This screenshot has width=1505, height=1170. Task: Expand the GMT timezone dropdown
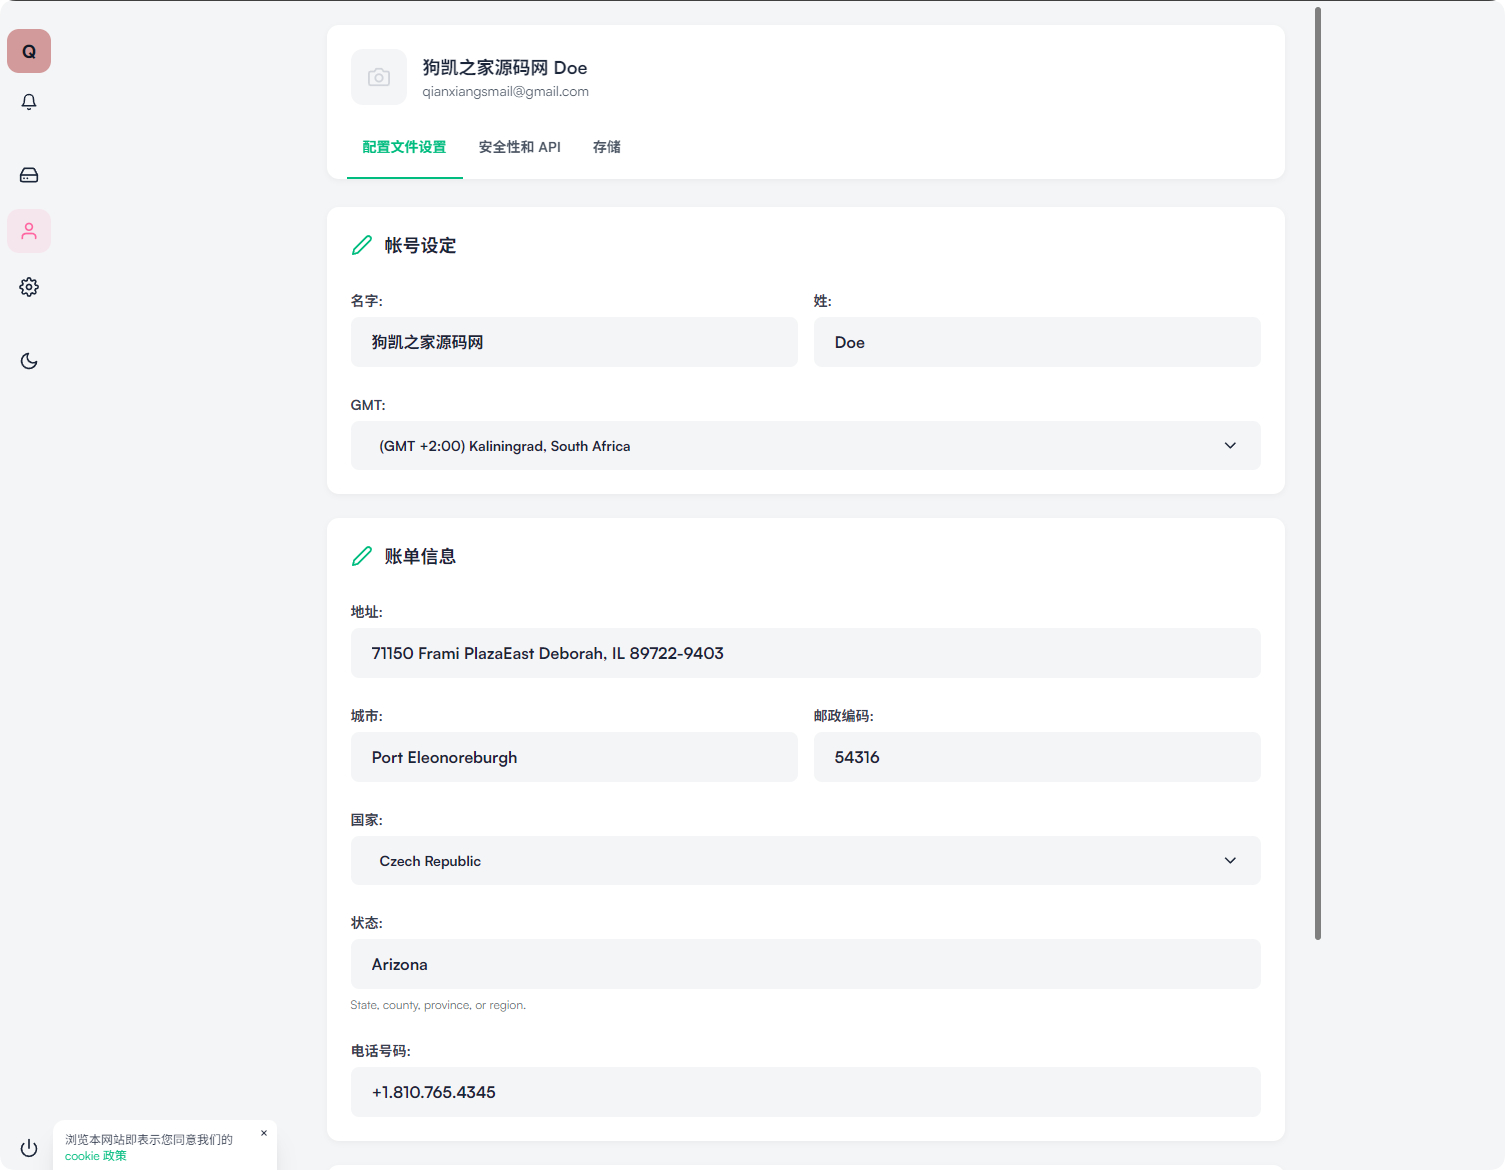tap(805, 446)
